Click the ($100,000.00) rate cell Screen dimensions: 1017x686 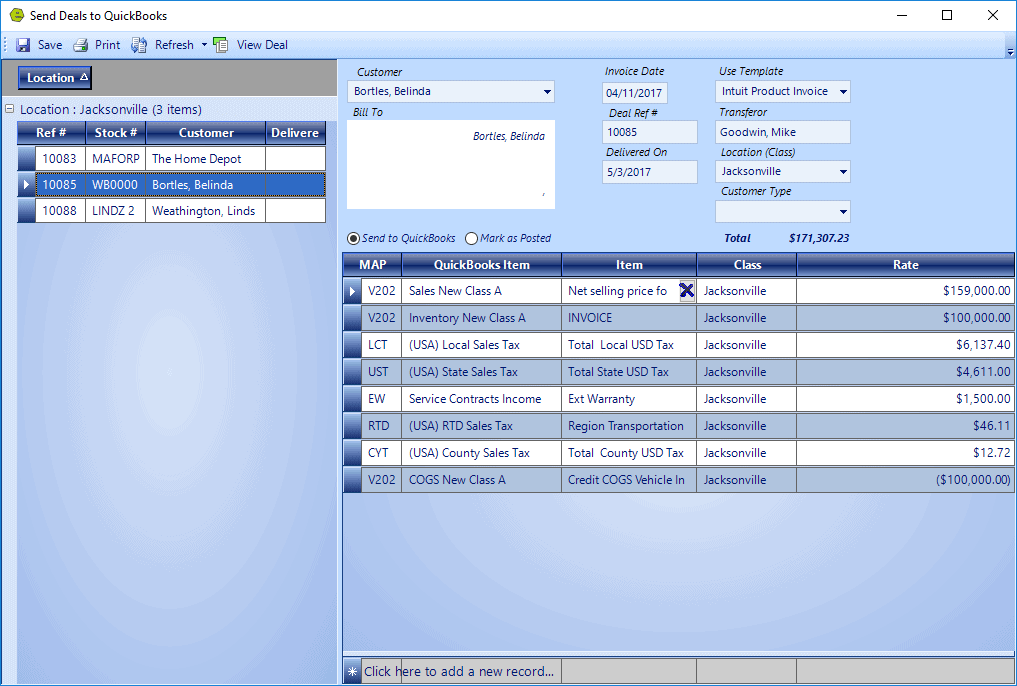click(x=905, y=480)
